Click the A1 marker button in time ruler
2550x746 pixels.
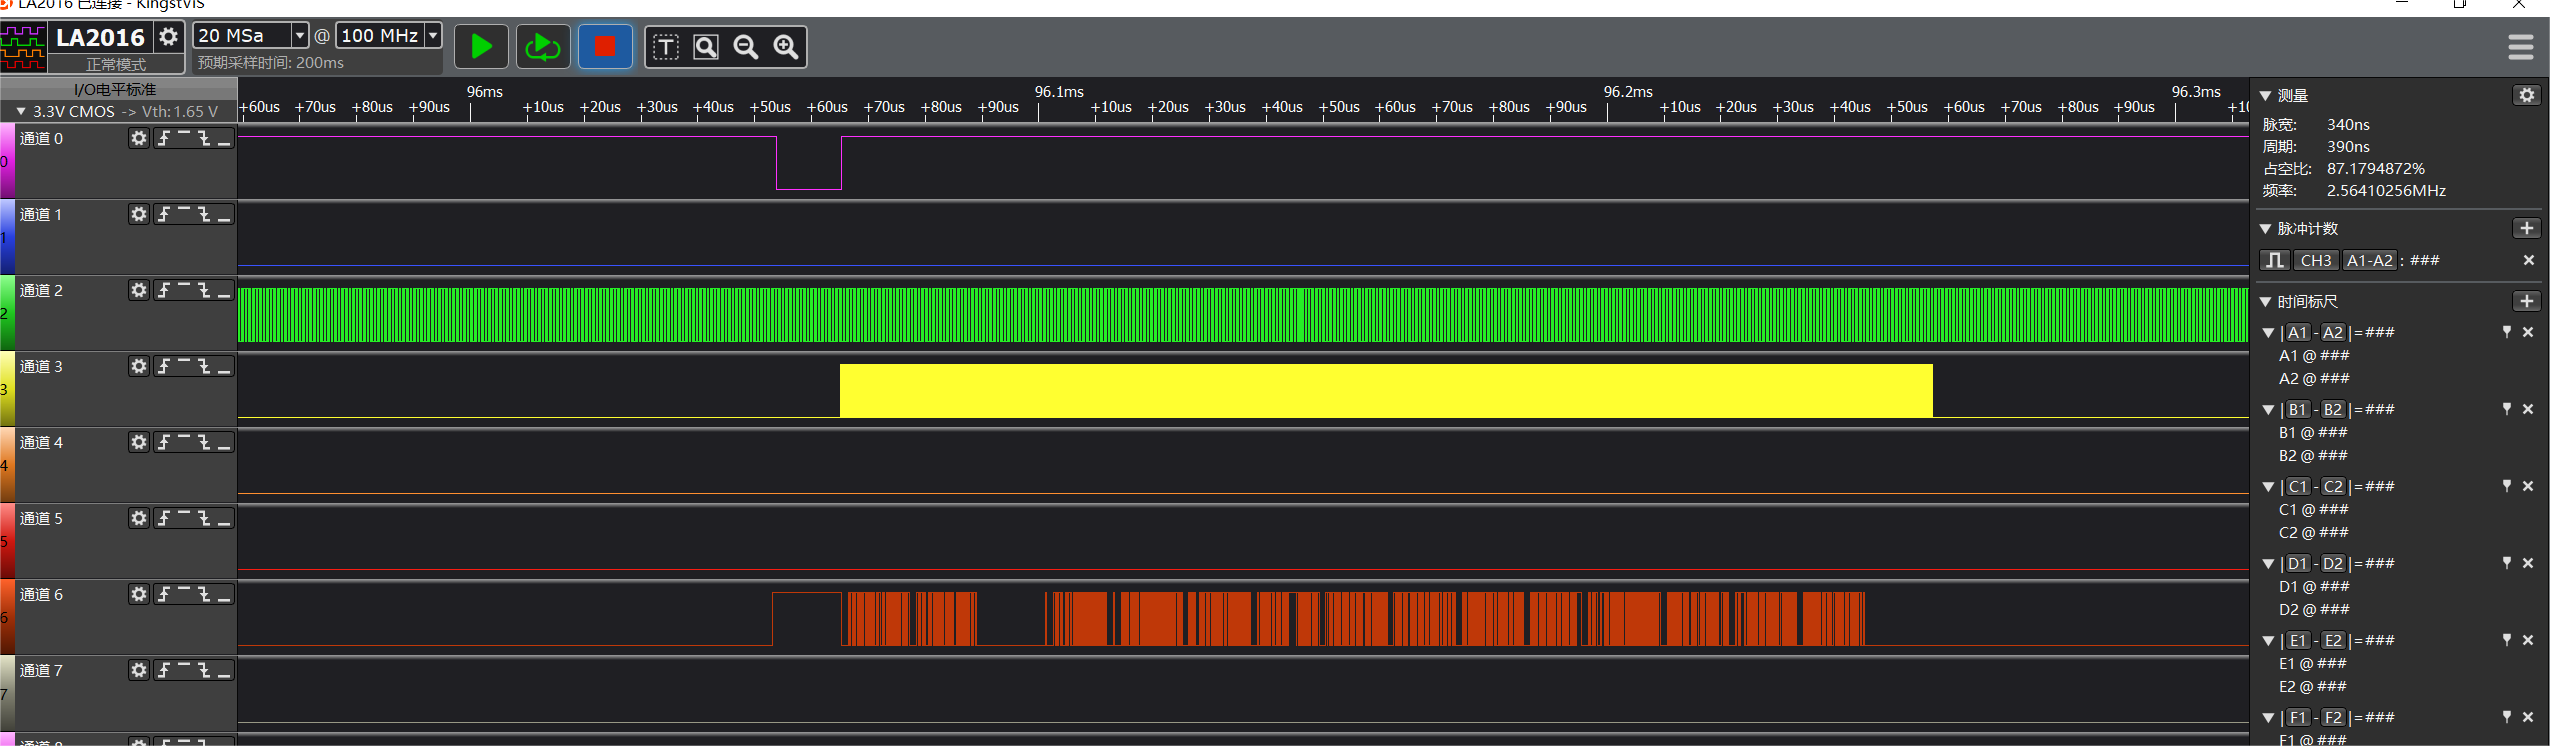coord(2297,332)
